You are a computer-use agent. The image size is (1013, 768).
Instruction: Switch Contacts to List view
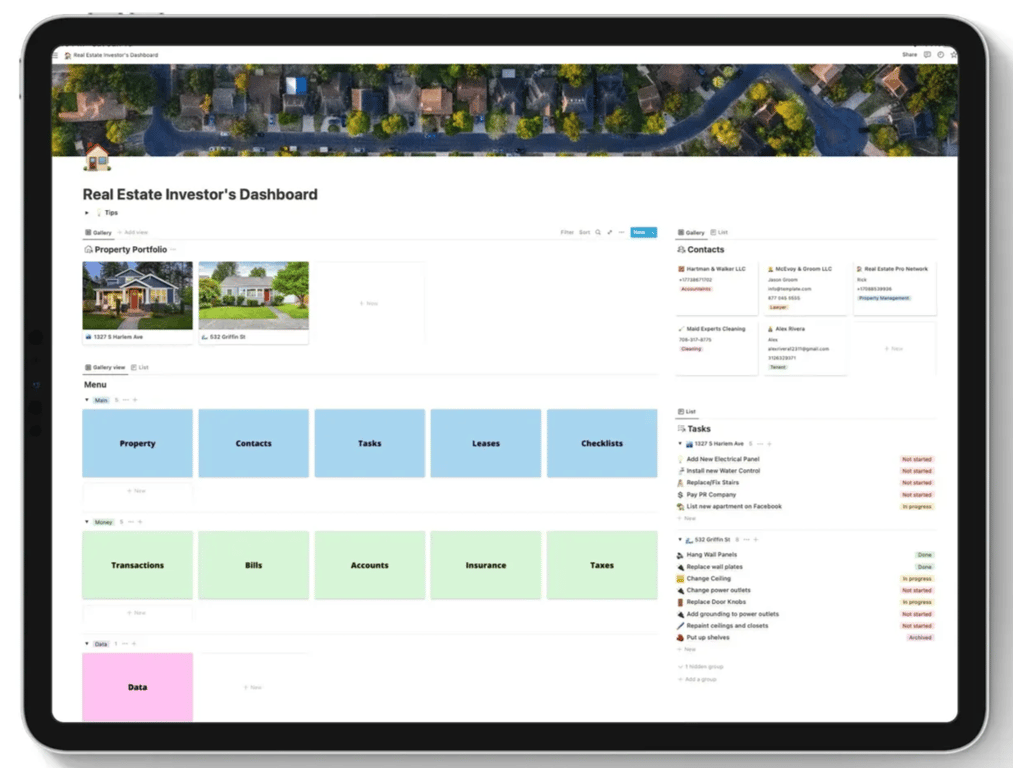(719, 233)
